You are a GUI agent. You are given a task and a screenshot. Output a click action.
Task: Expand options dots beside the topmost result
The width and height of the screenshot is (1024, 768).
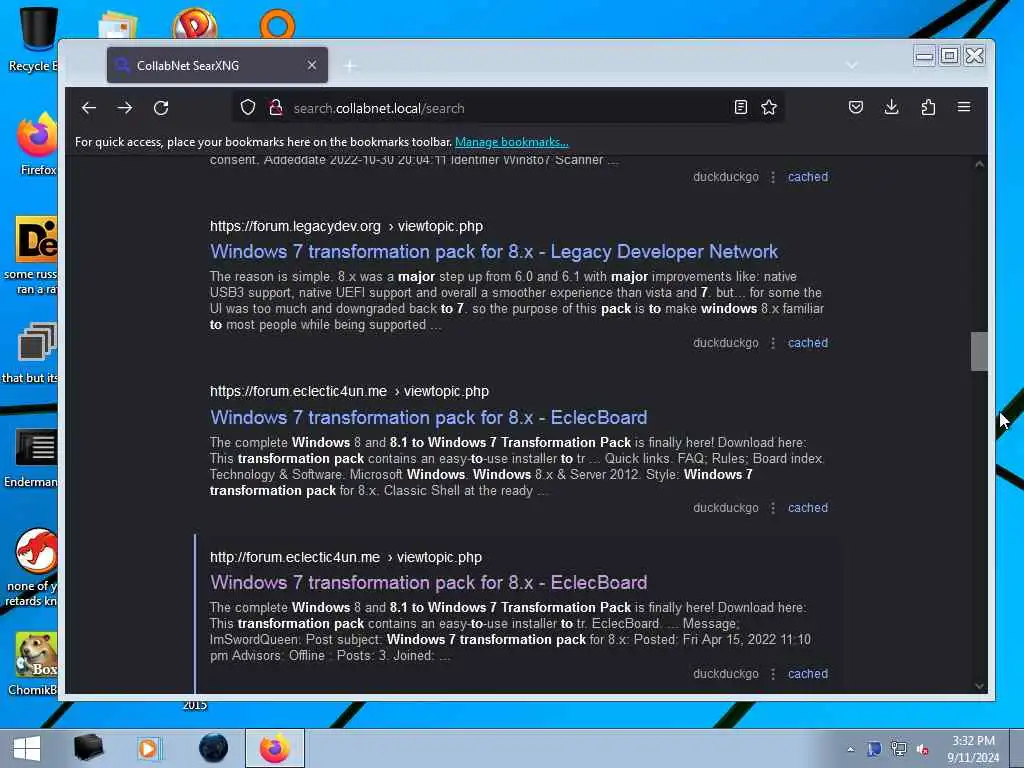773,177
